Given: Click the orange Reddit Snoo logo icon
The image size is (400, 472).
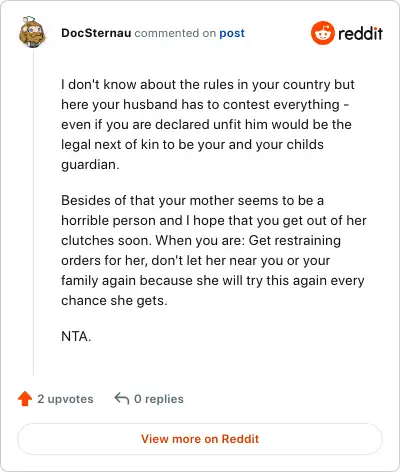Looking at the screenshot, I should click(x=322, y=33).
